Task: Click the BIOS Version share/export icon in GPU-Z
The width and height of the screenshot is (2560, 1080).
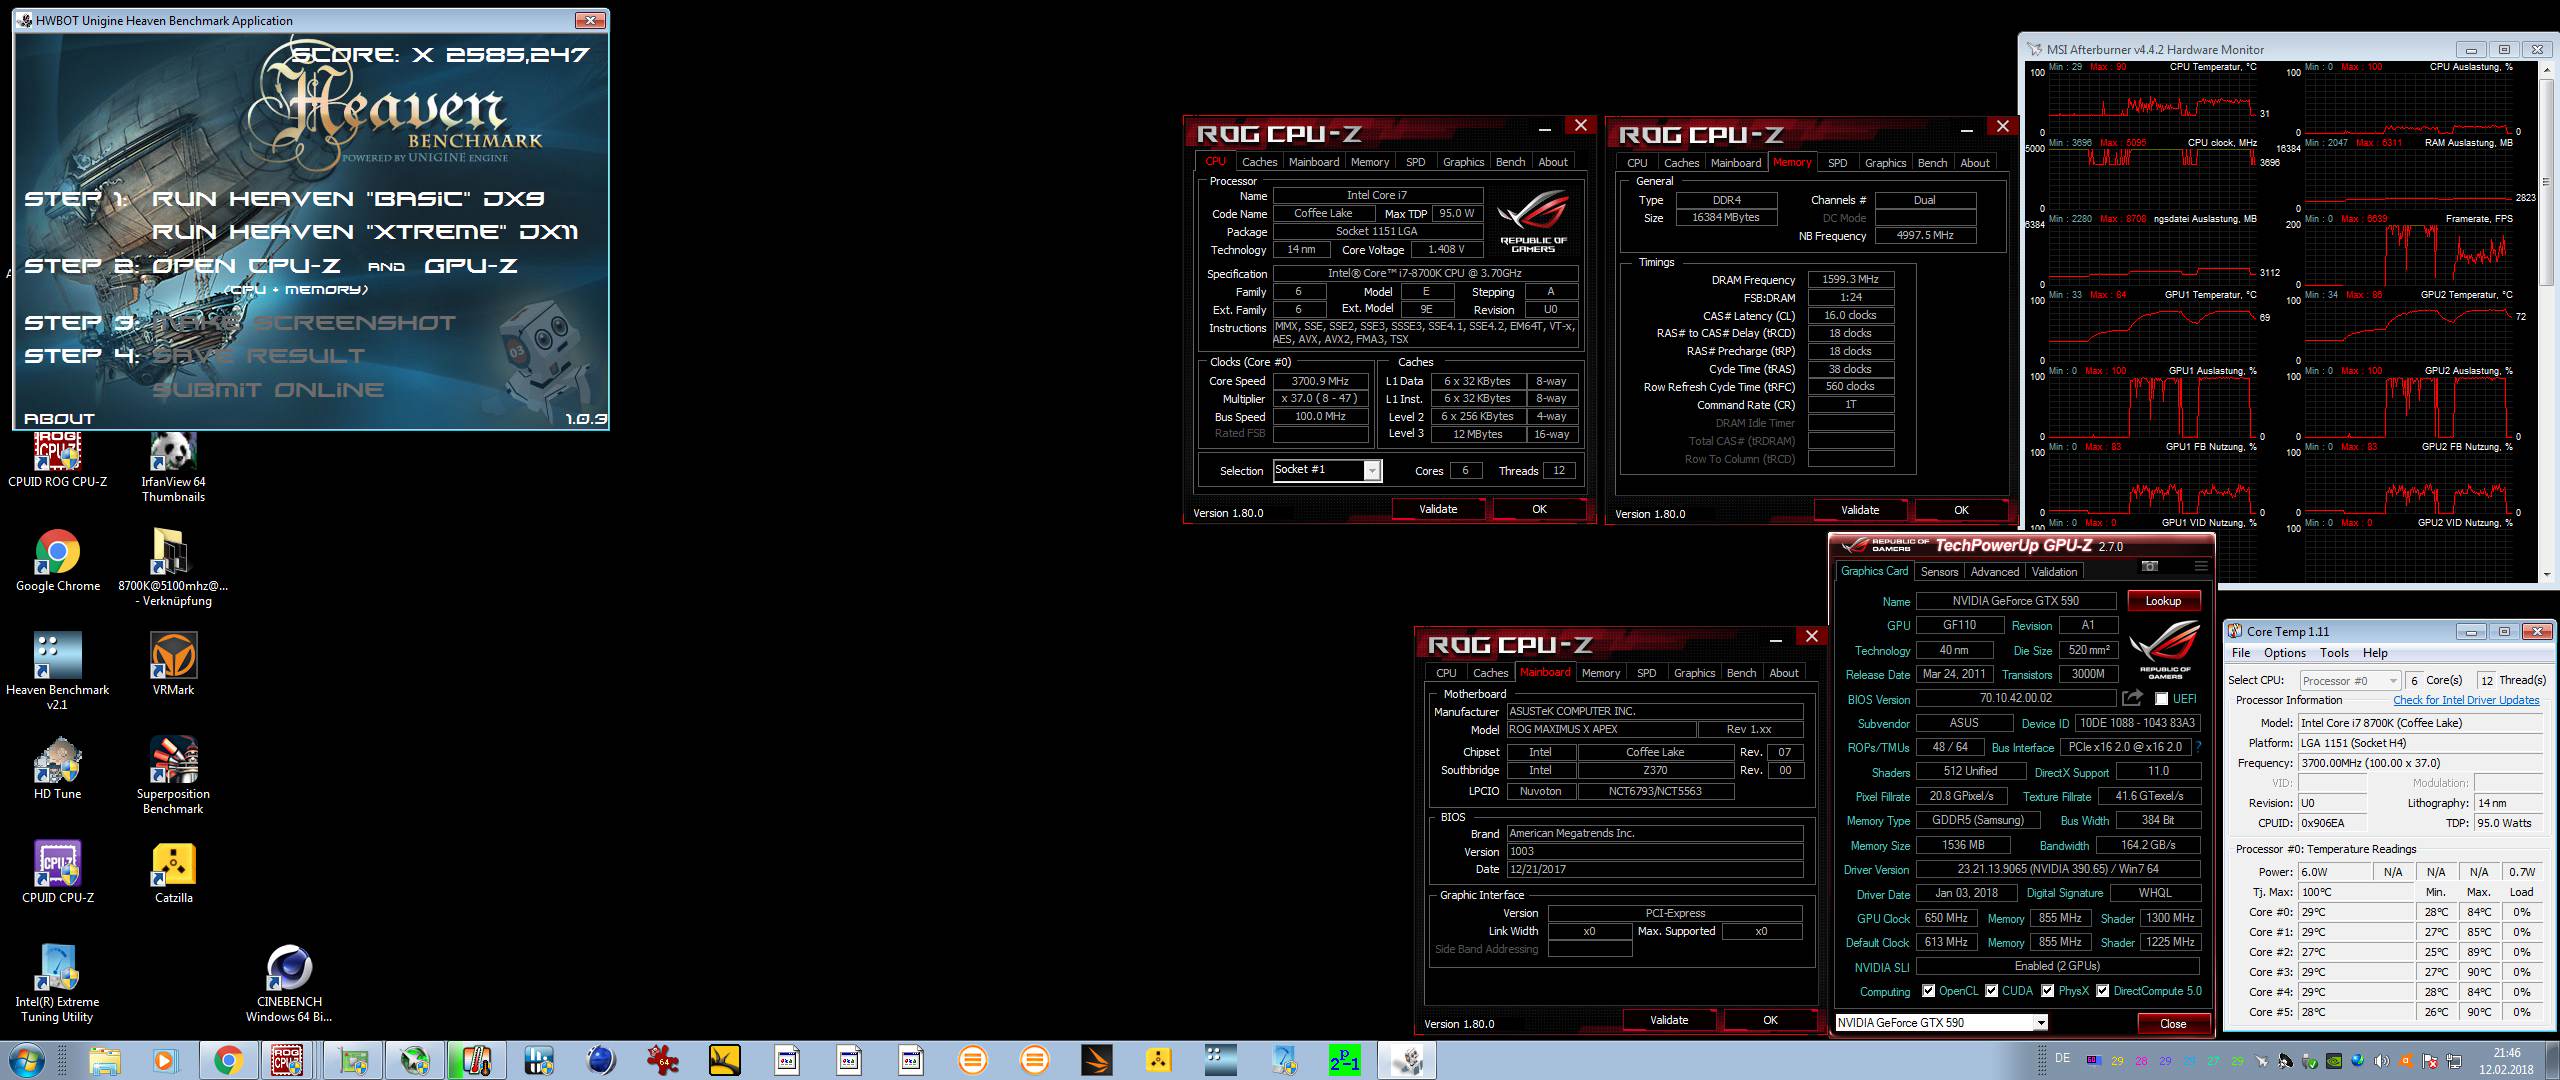Action: click(x=2132, y=698)
